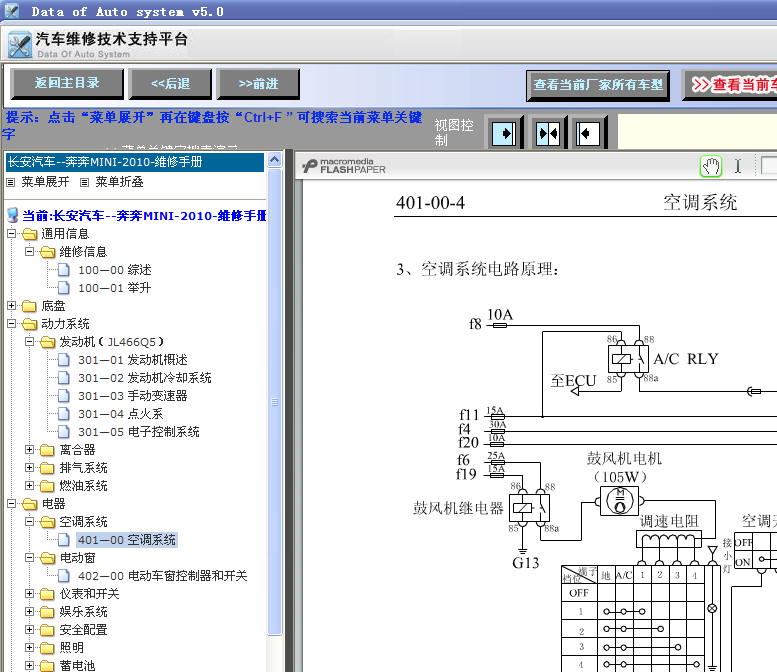Open 301—03 手动变速器 document
Screen dimensions: 777x672
pos(133,396)
